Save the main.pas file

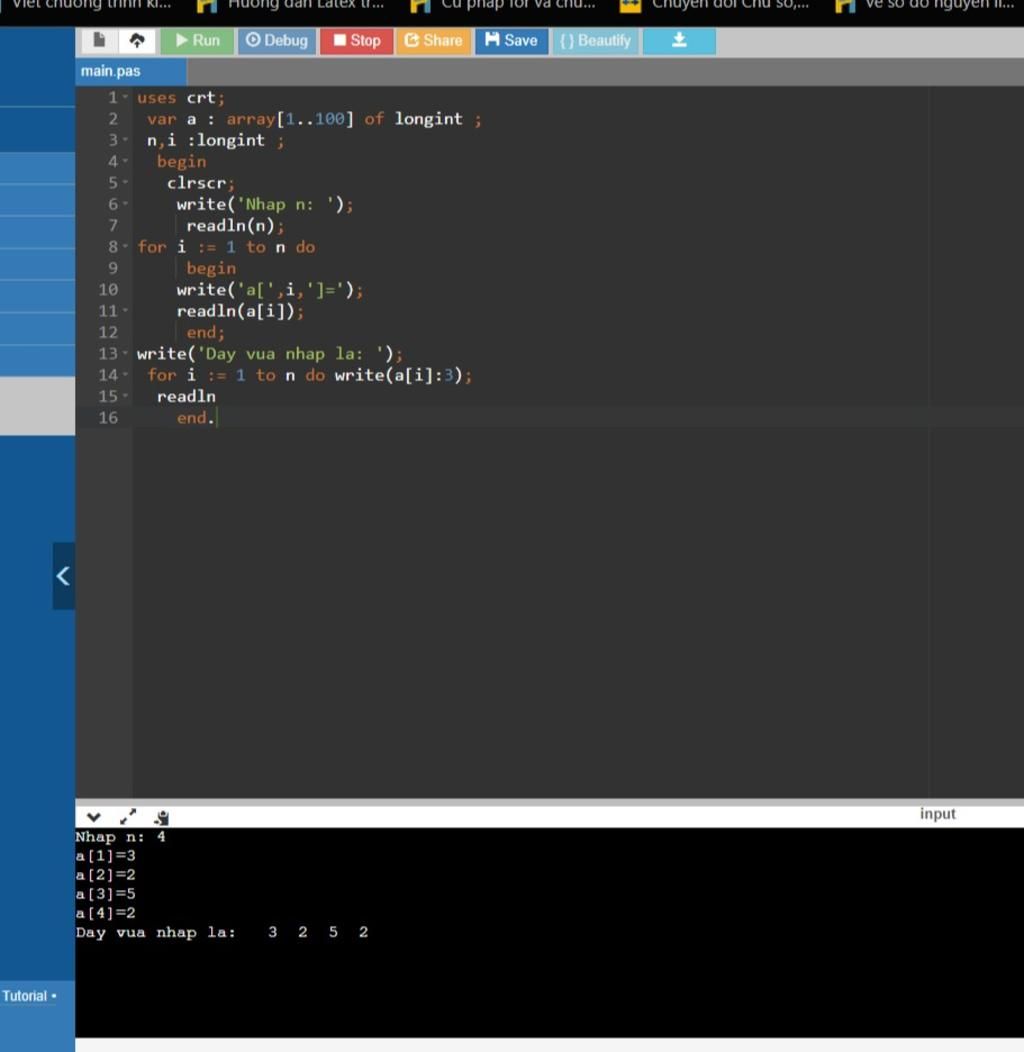click(511, 40)
